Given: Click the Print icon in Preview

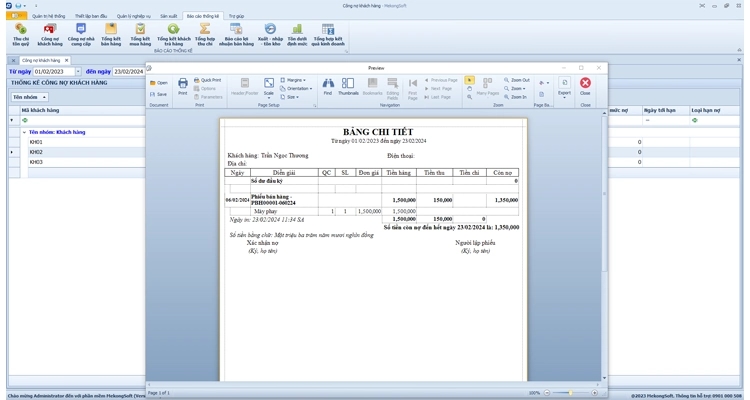Looking at the screenshot, I should (x=182, y=86).
